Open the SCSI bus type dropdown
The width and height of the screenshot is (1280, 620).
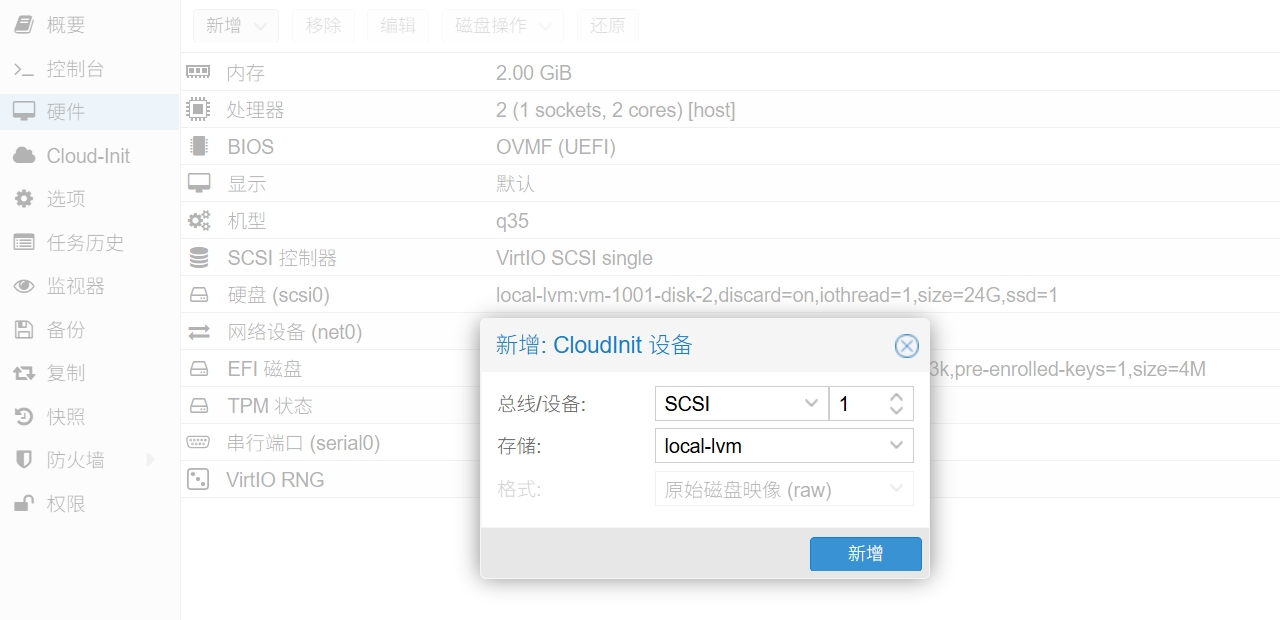pyautogui.click(x=741, y=404)
